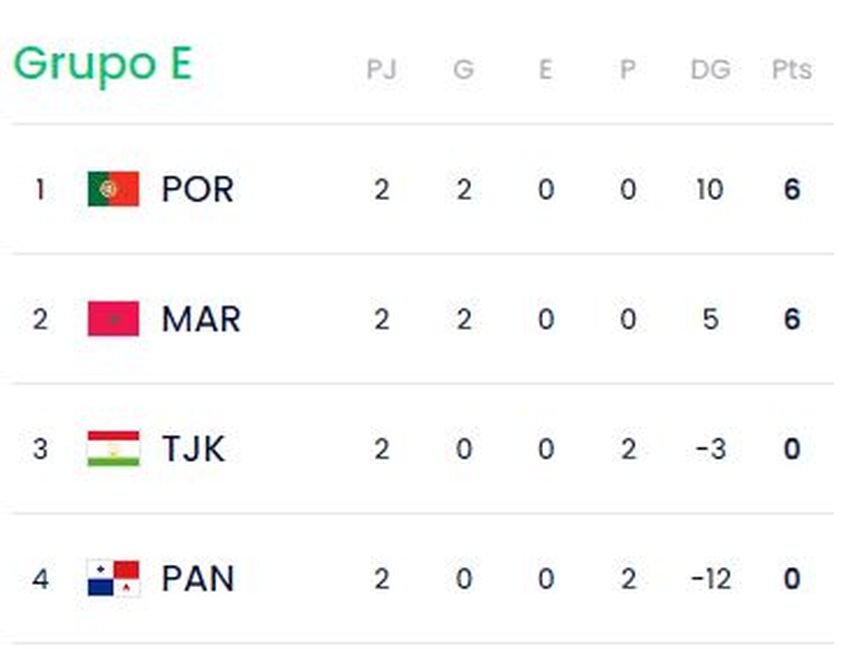Sort by the Pts column header

(x=791, y=70)
